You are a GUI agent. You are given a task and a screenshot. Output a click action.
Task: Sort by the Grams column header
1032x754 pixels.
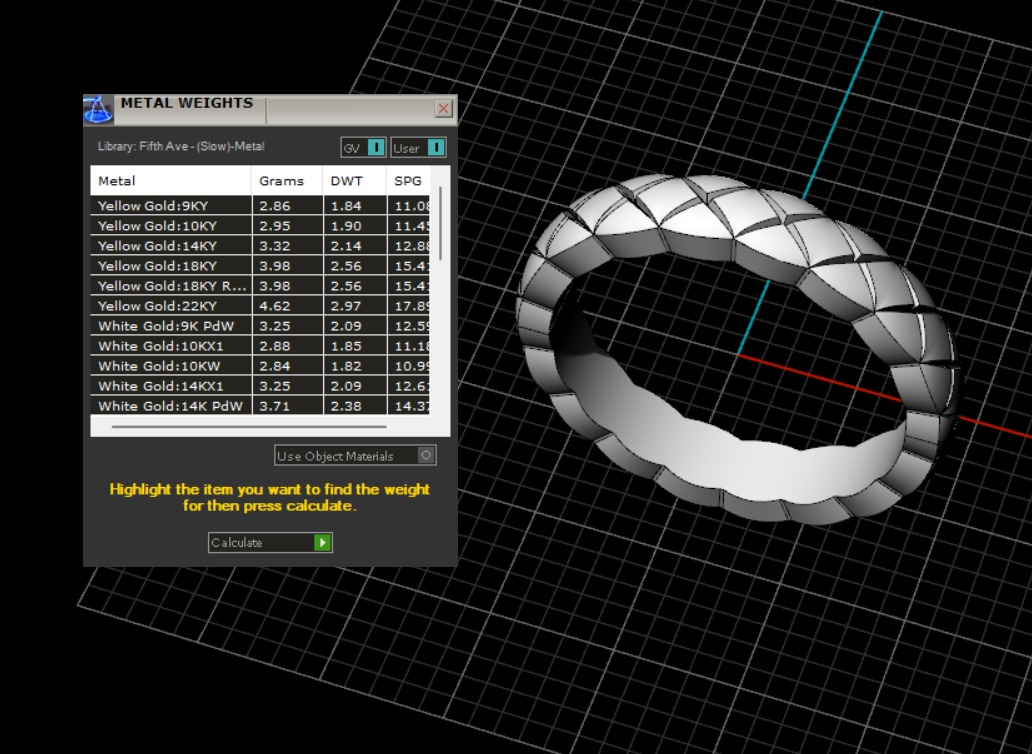pos(287,181)
